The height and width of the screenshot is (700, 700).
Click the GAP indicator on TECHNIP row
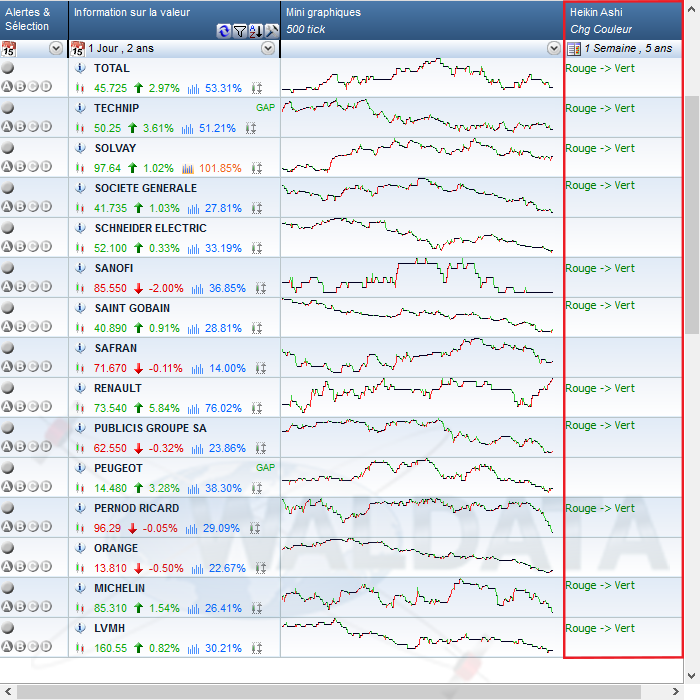coord(266,108)
